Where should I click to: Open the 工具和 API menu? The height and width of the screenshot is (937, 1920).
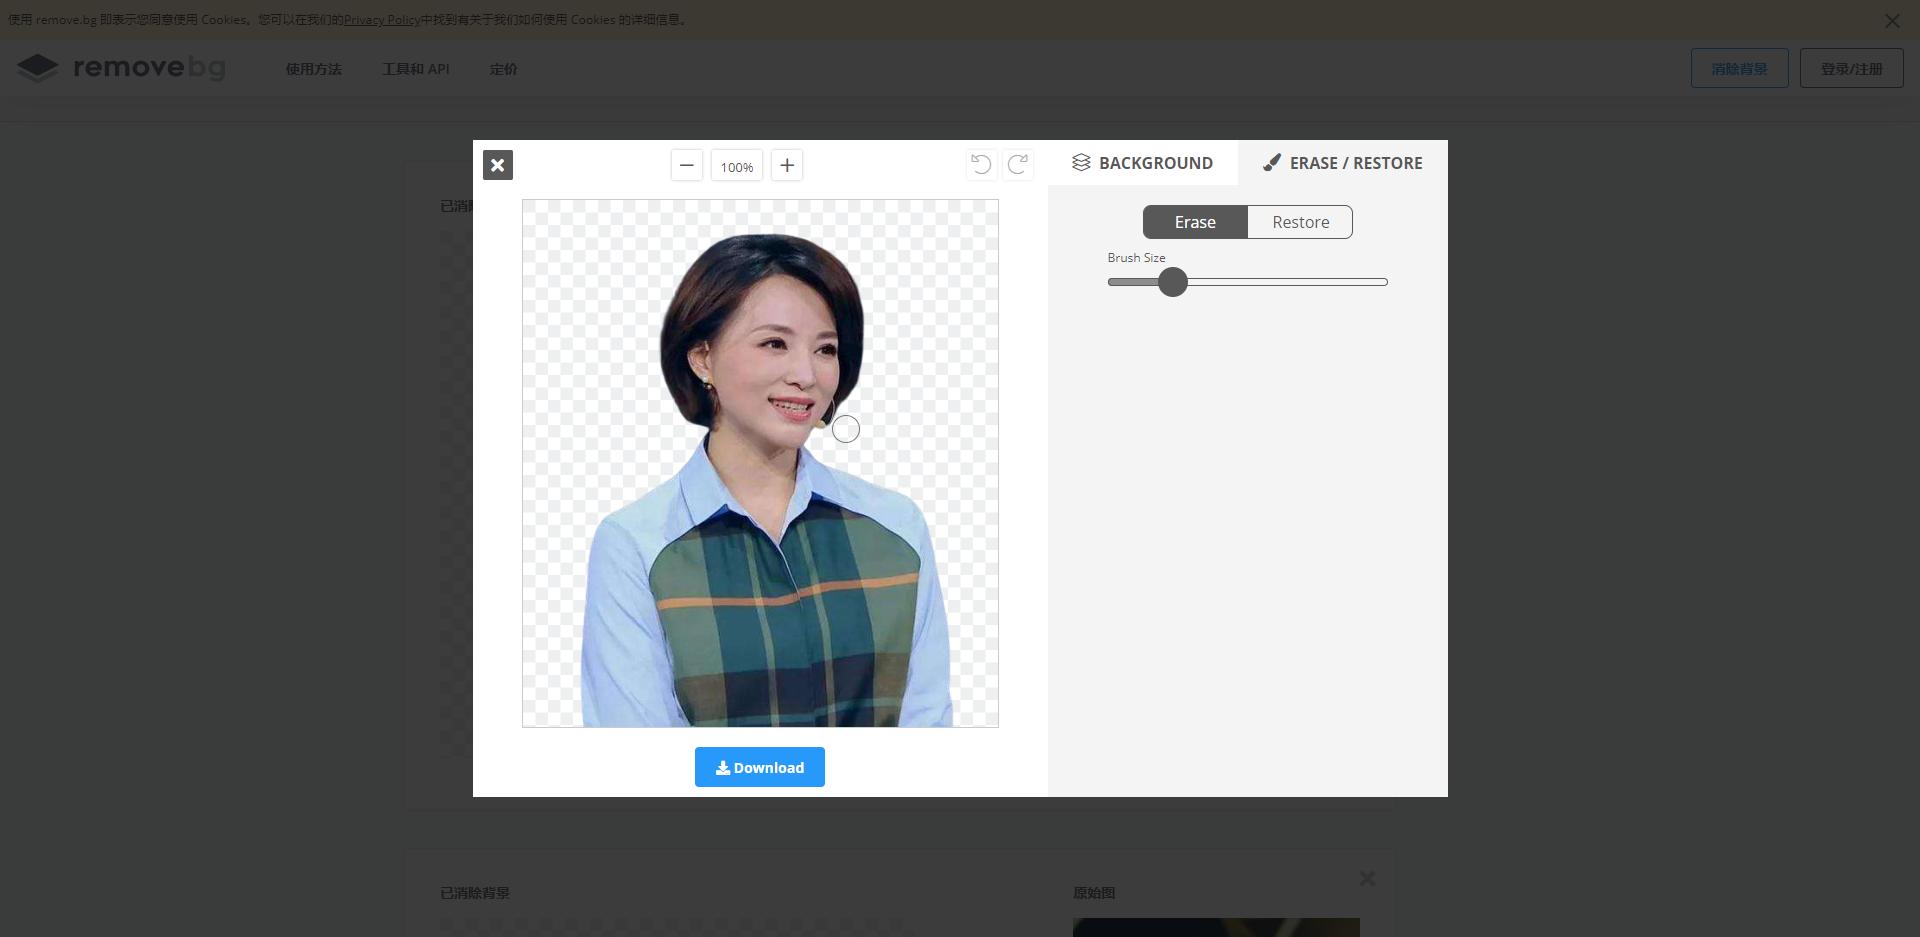416,69
